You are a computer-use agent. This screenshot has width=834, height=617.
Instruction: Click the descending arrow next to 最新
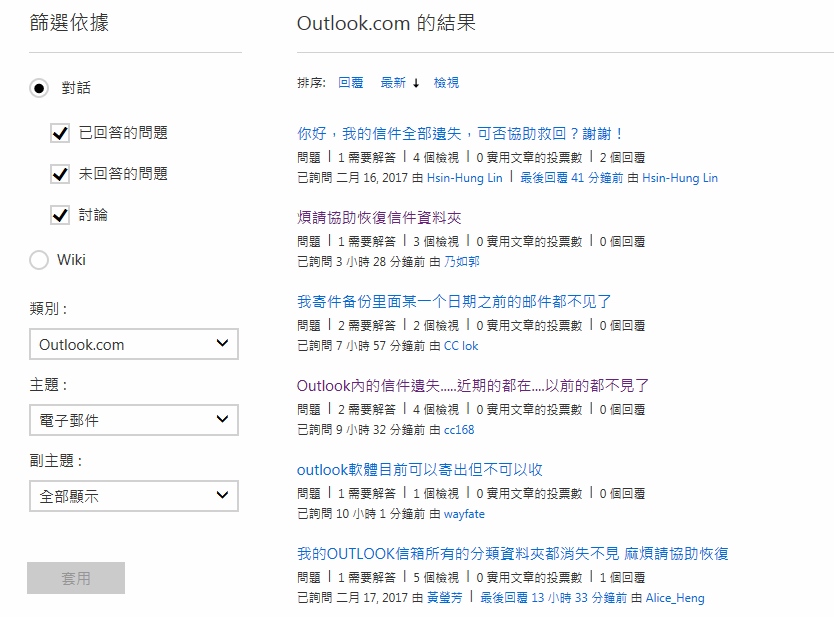tap(416, 83)
